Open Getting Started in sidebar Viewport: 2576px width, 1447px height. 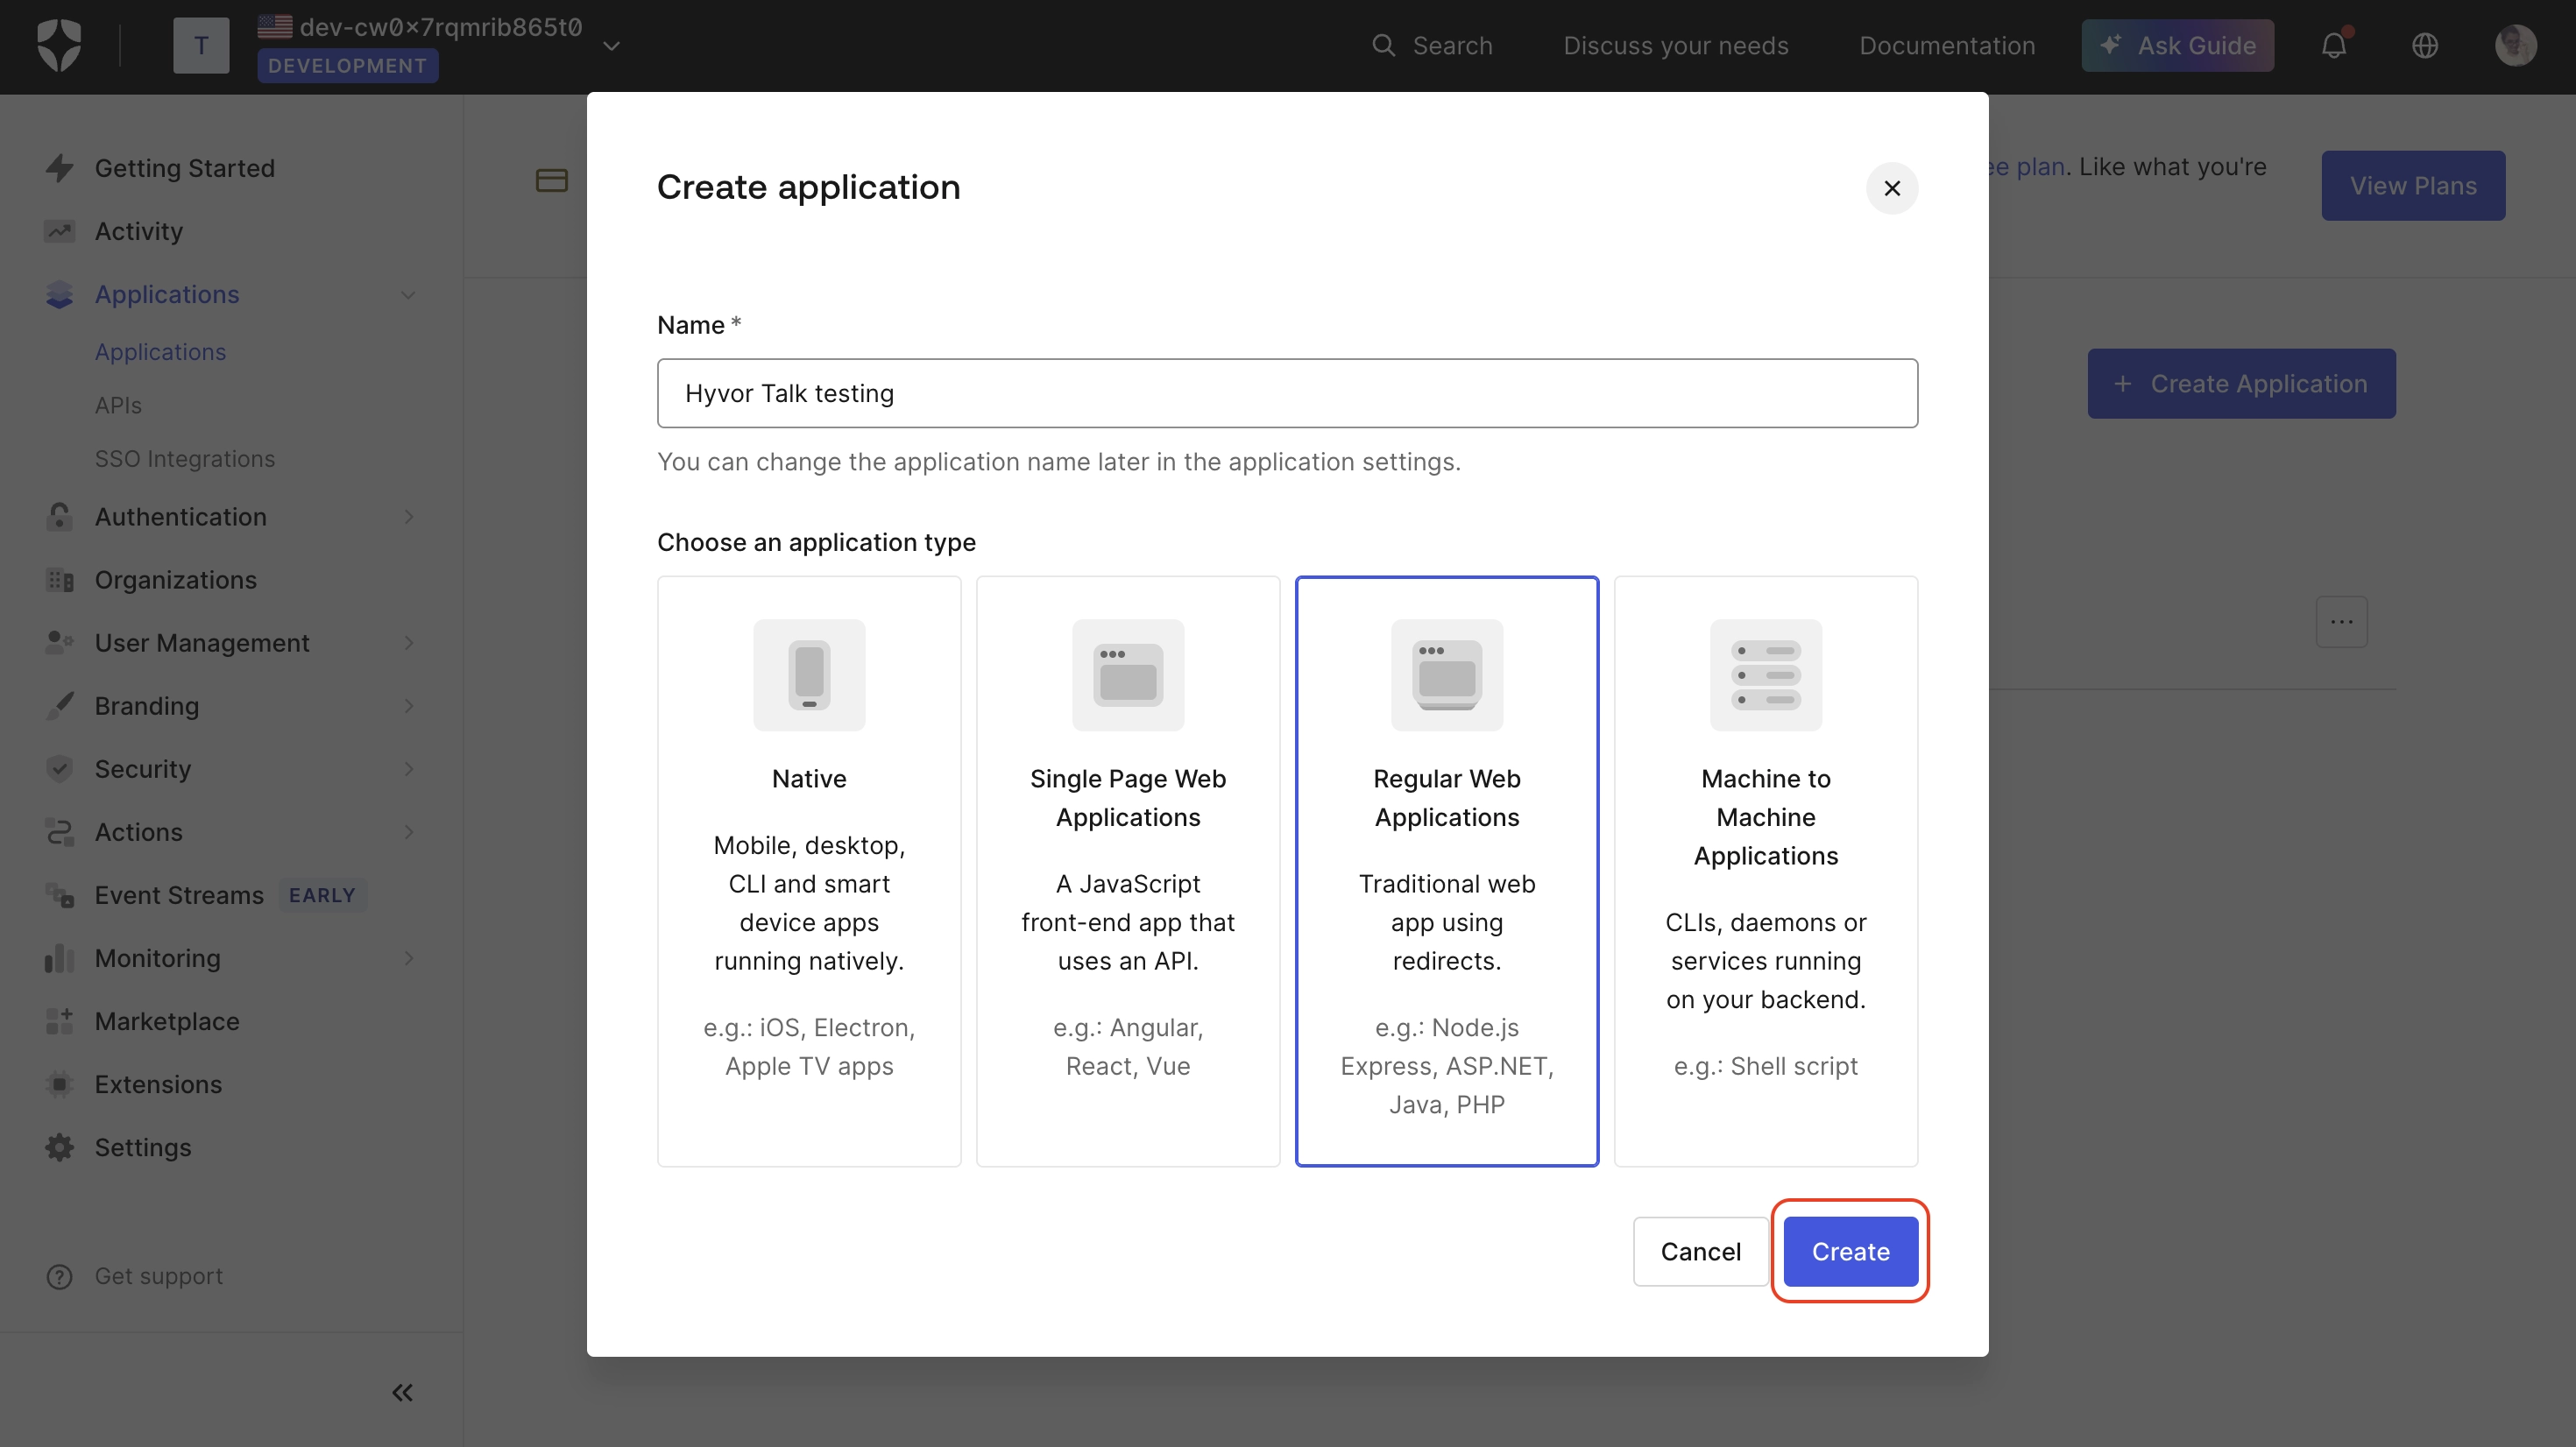(x=184, y=168)
